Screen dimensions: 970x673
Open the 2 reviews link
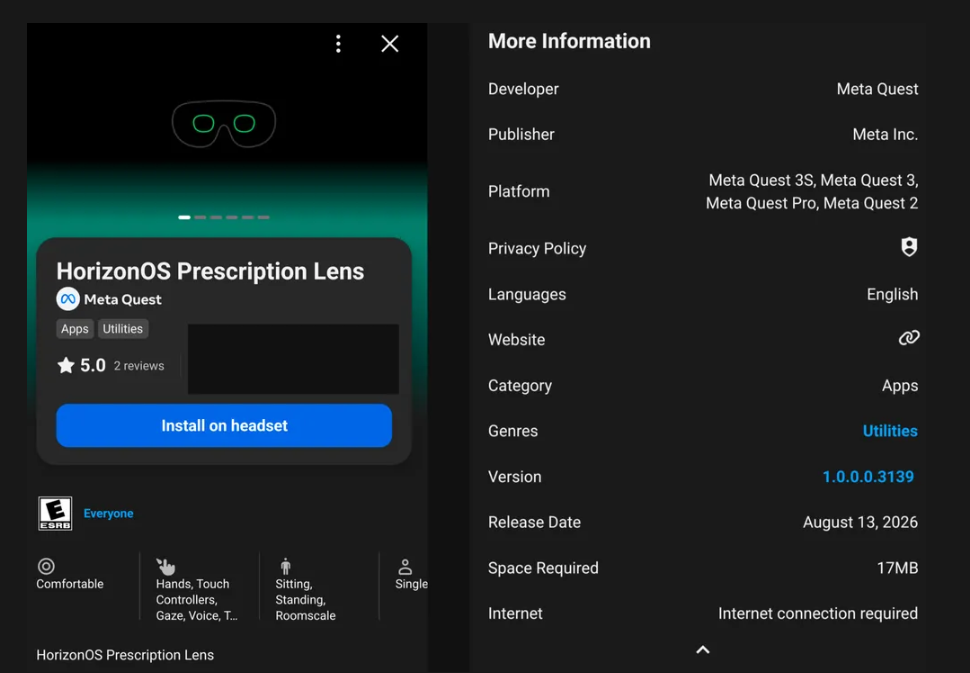(x=139, y=366)
